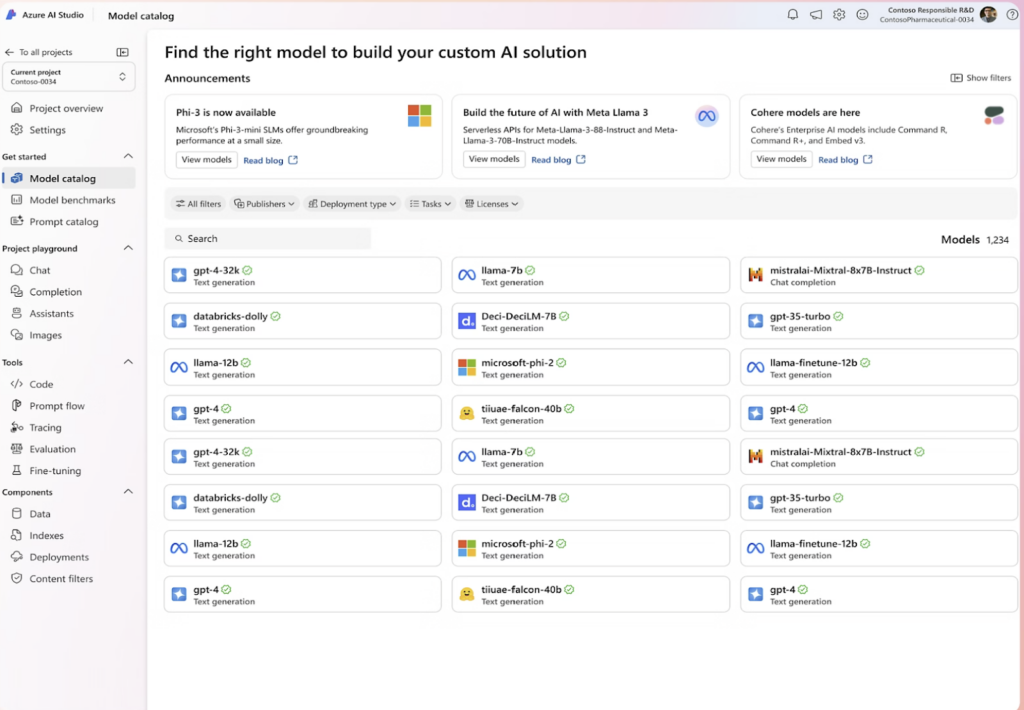
Task: Click the Content filters shield icon
Action: coord(17,578)
